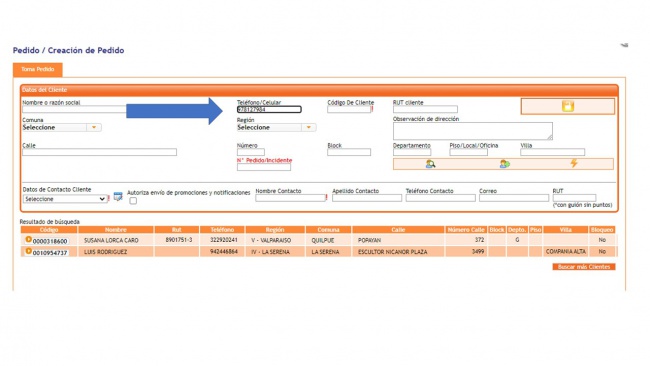650x366 pixels.
Task: Select customer 0010954737 row arrow icon
Action: pos(29,251)
